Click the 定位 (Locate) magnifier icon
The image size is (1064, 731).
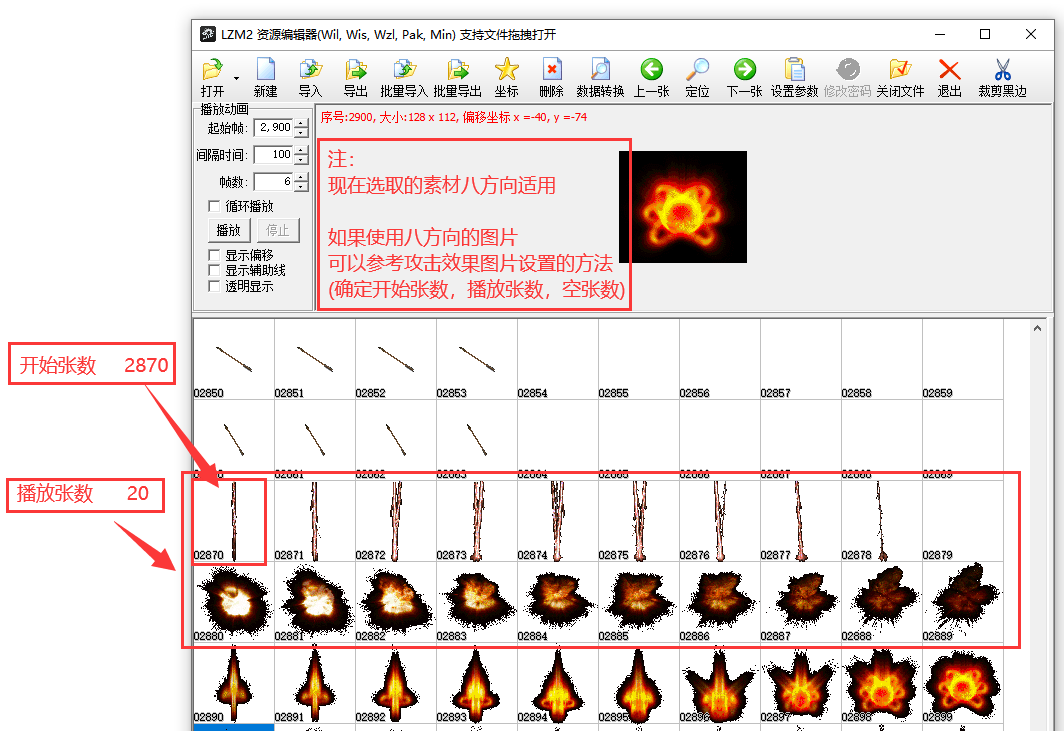697,70
